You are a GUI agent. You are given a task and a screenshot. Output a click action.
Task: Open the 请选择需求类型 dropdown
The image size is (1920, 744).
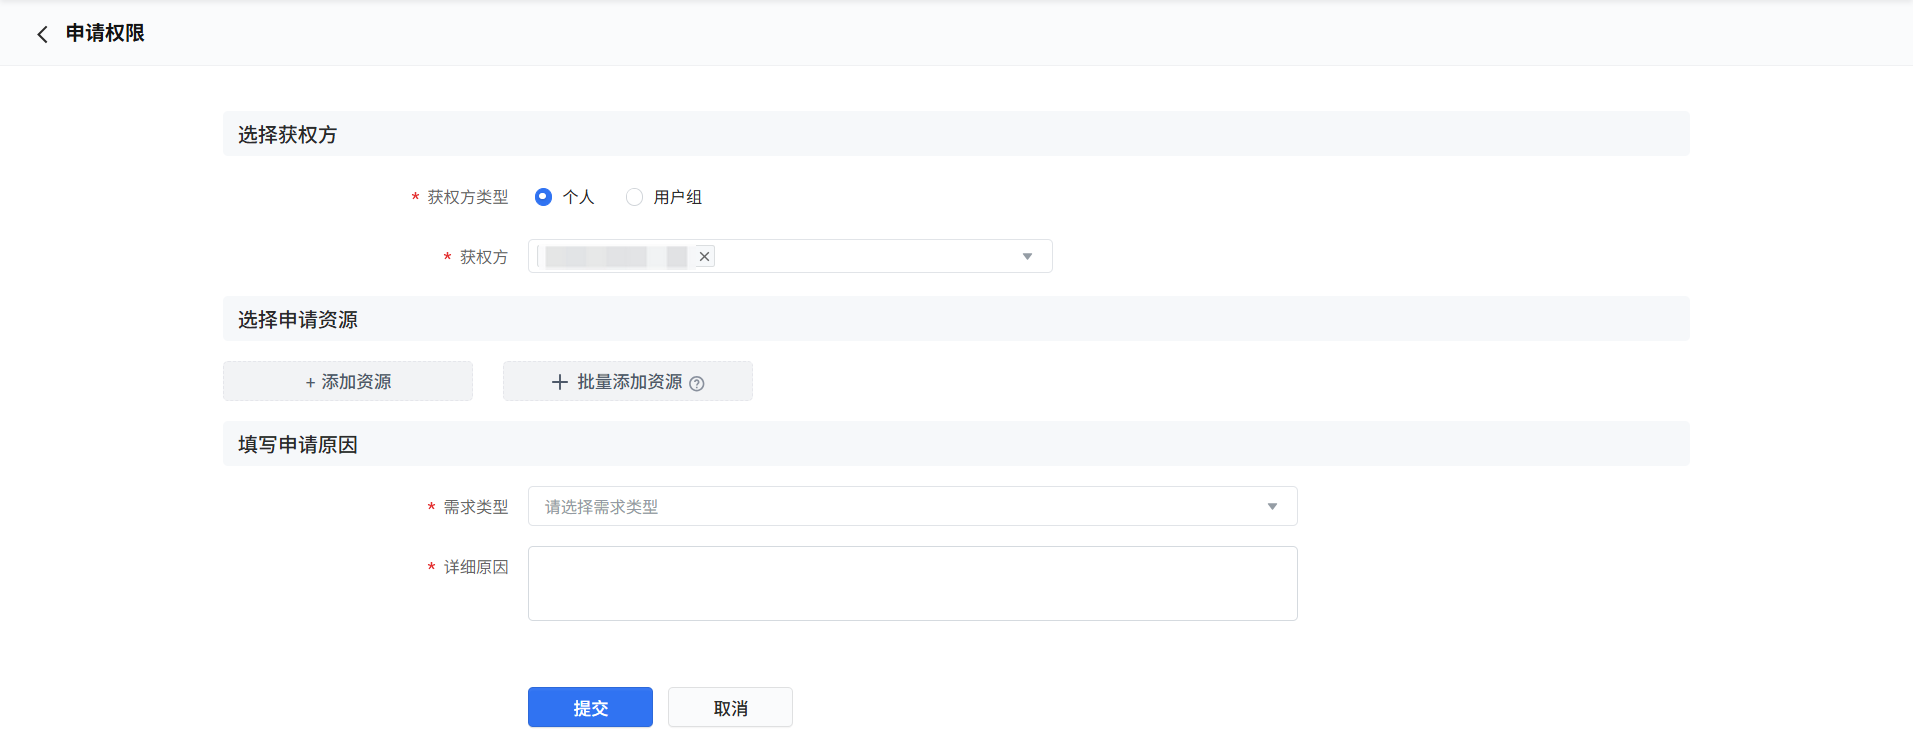[912, 506]
